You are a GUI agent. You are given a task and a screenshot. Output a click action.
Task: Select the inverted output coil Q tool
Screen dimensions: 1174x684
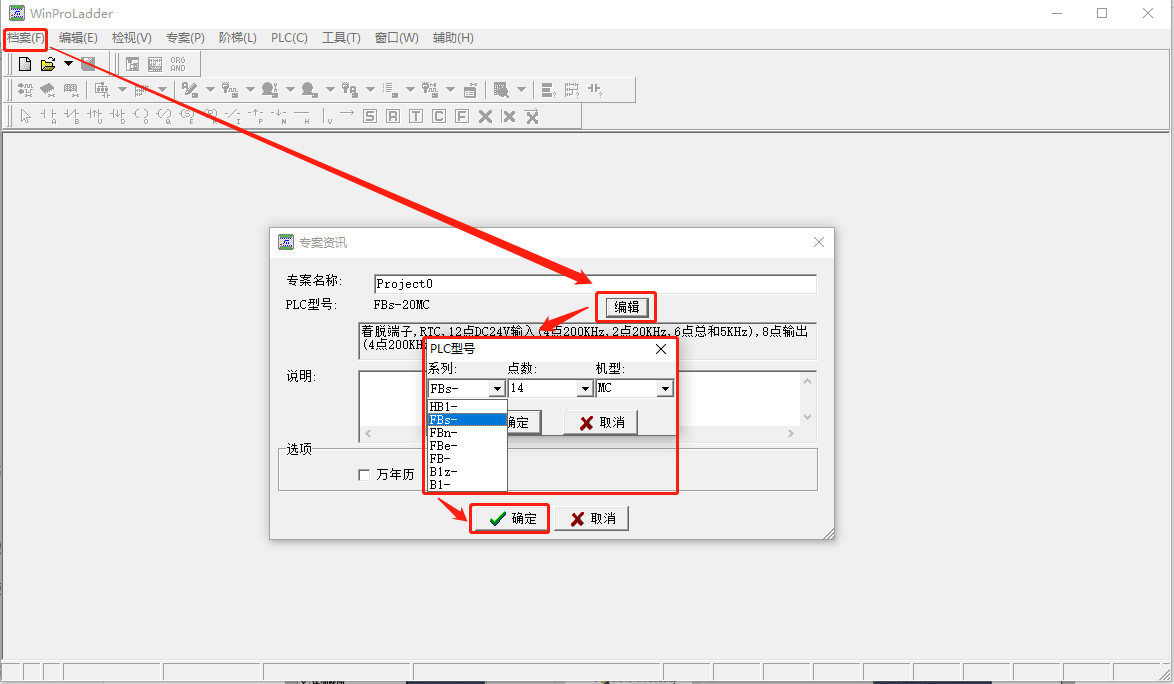tap(163, 116)
